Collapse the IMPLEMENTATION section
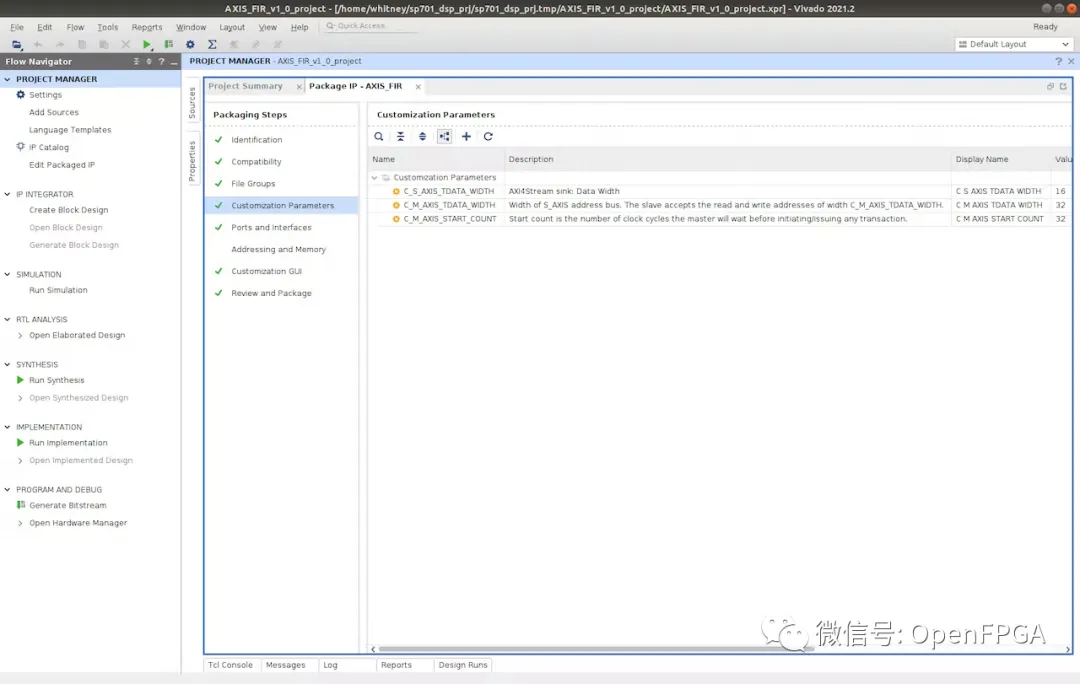Screen dimensions: 1080x684 (8, 427)
